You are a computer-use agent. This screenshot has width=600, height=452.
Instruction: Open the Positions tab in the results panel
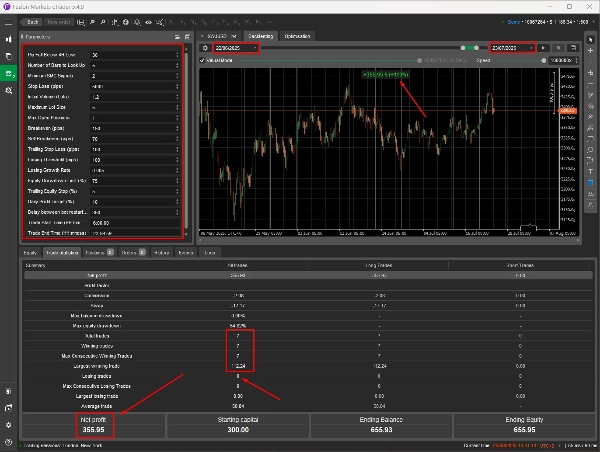[x=99, y=253]
